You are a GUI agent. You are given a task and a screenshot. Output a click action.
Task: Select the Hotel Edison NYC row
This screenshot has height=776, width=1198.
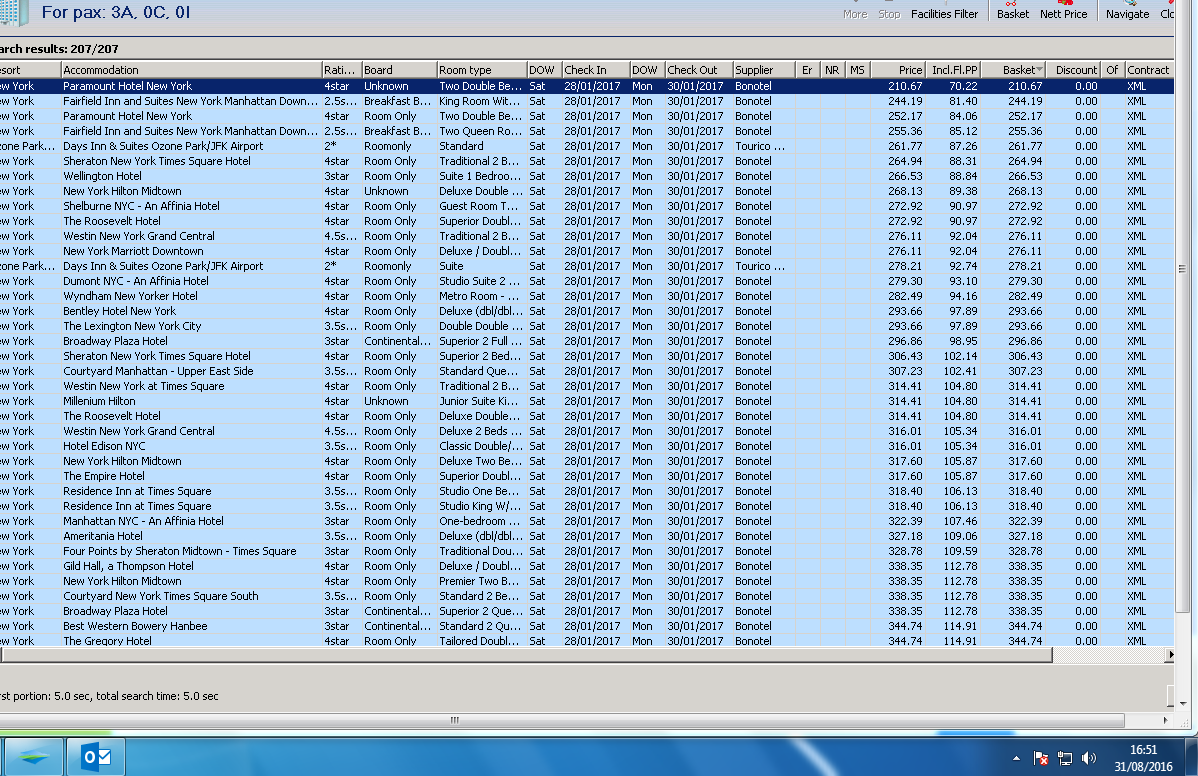click(x=587, y=446)
